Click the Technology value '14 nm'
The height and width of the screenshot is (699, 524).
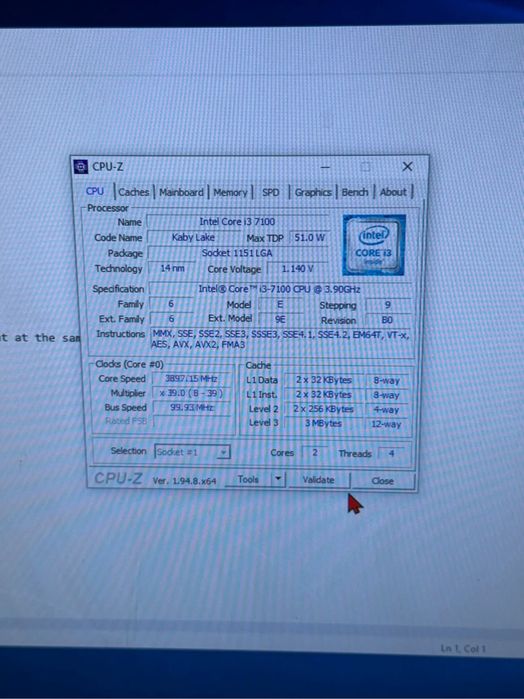172,268
